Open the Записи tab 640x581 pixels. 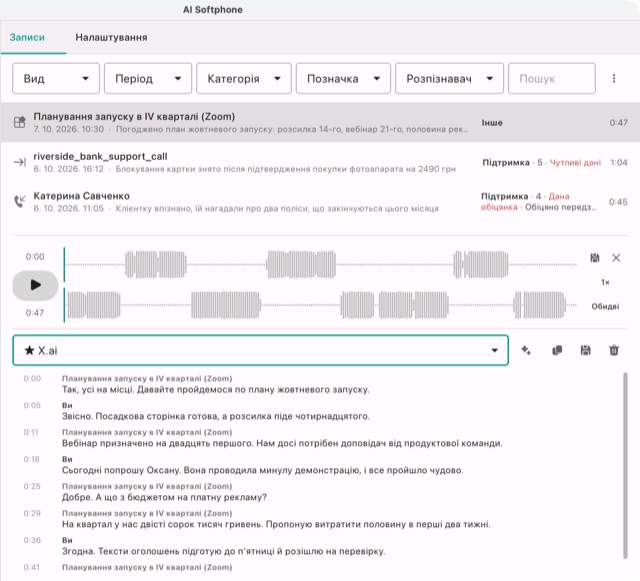pos(27,37)
